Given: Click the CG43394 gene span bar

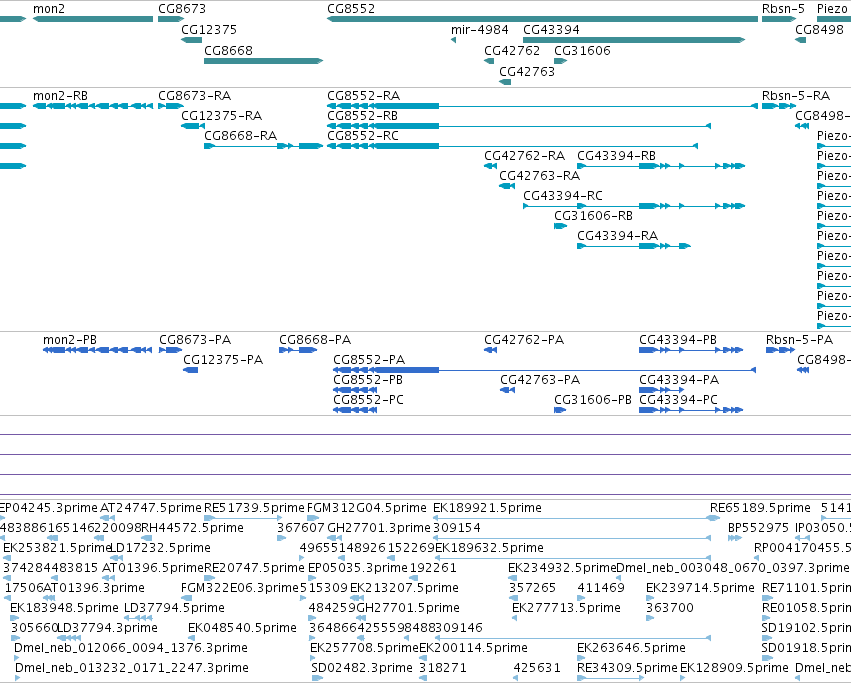Looking at the screenshot, I should pyautogui.click(x=634, y=40).
